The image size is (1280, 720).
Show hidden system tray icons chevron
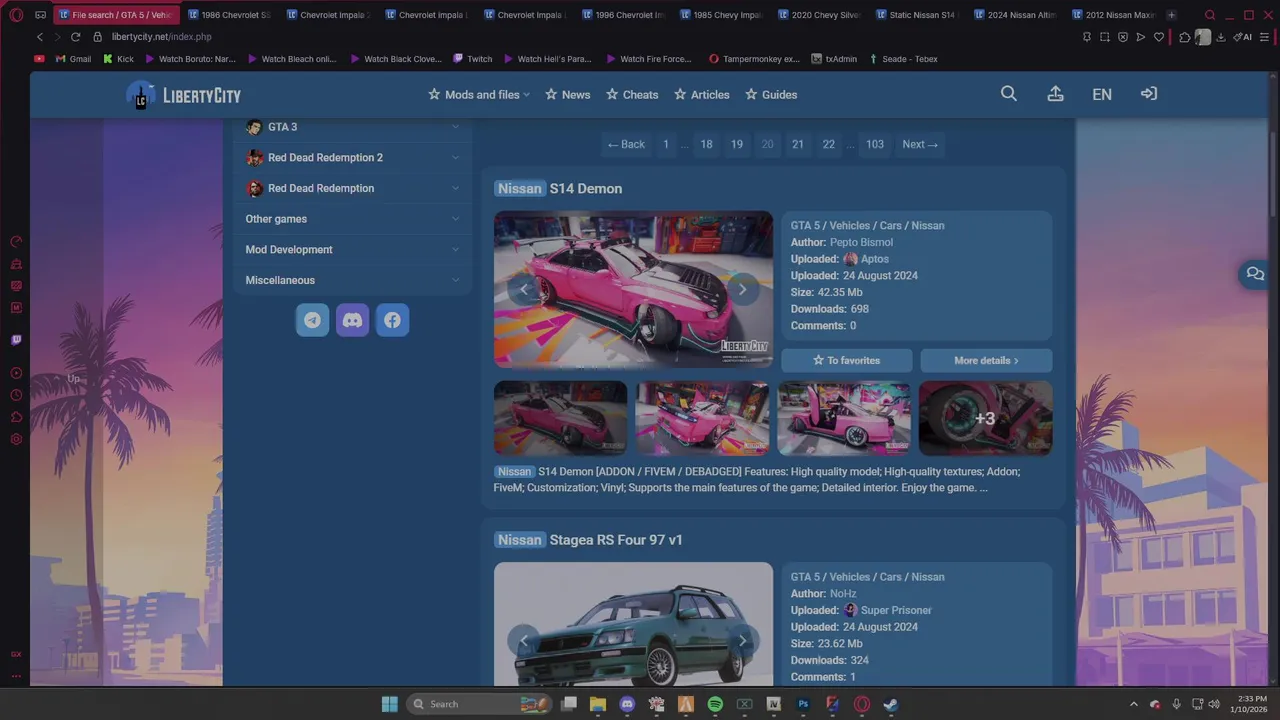[x=1133, y=704]
